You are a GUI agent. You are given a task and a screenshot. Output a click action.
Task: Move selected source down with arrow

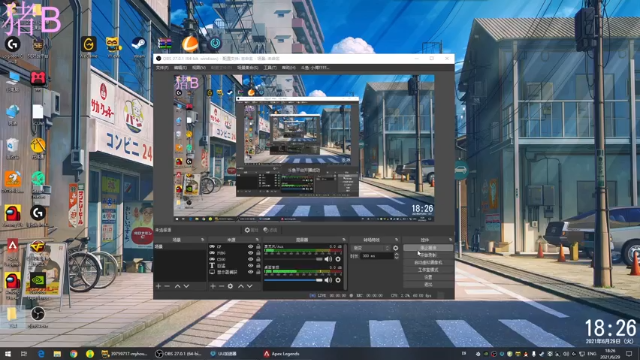249,287
